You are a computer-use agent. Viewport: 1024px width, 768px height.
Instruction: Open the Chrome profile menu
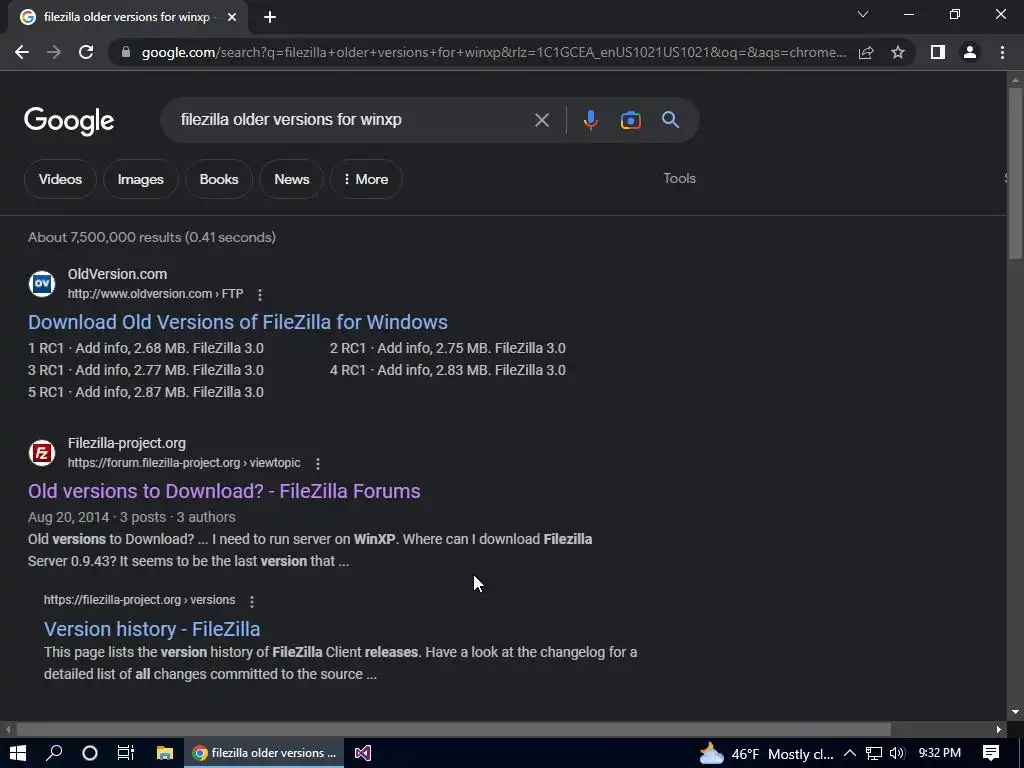970,52
